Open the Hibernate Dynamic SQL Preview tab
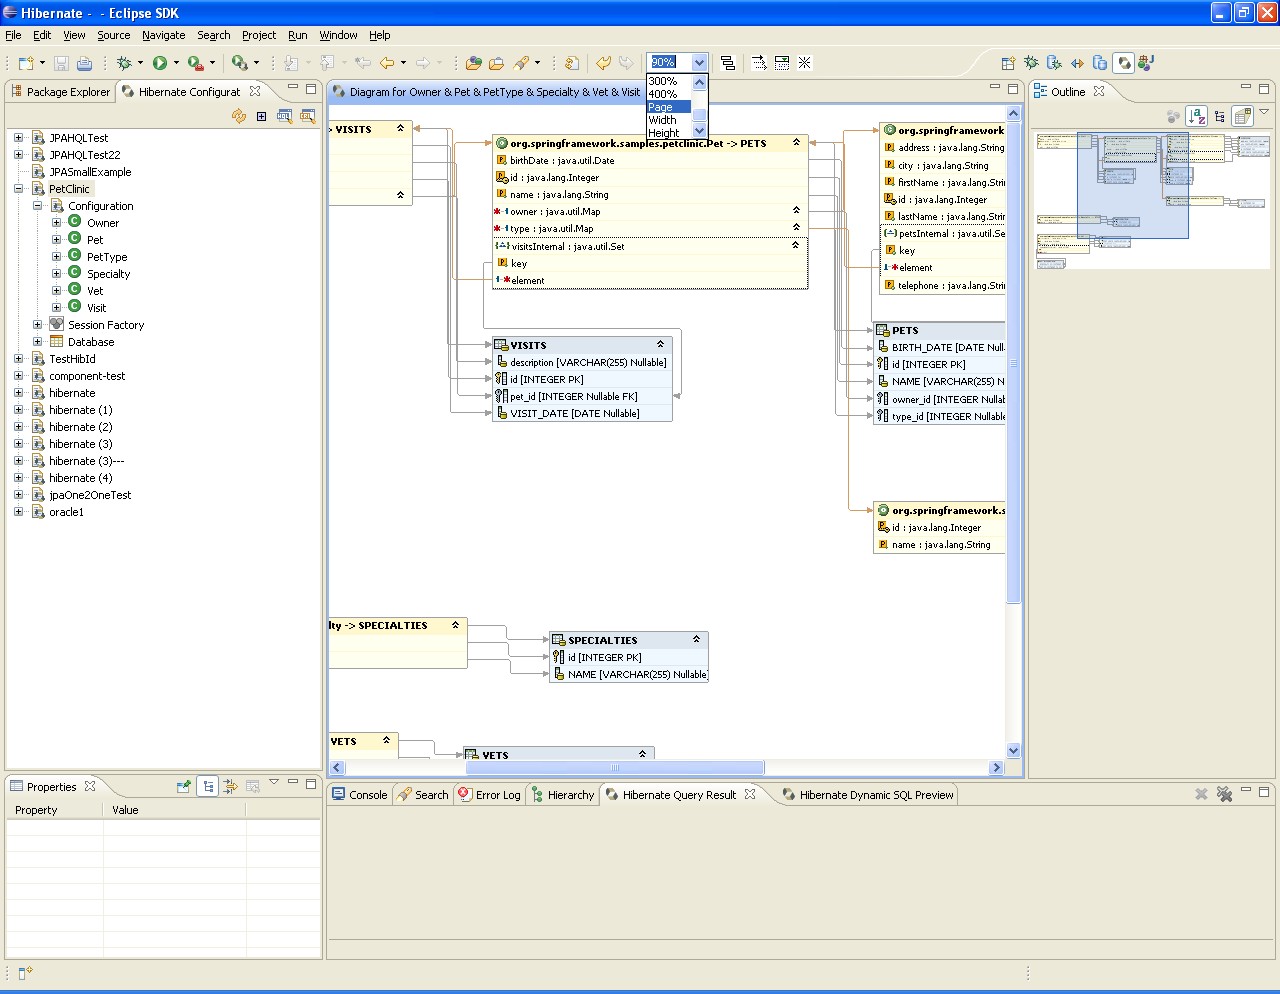The width and height of the screenshot is (1280, 994). pos(868,795)
